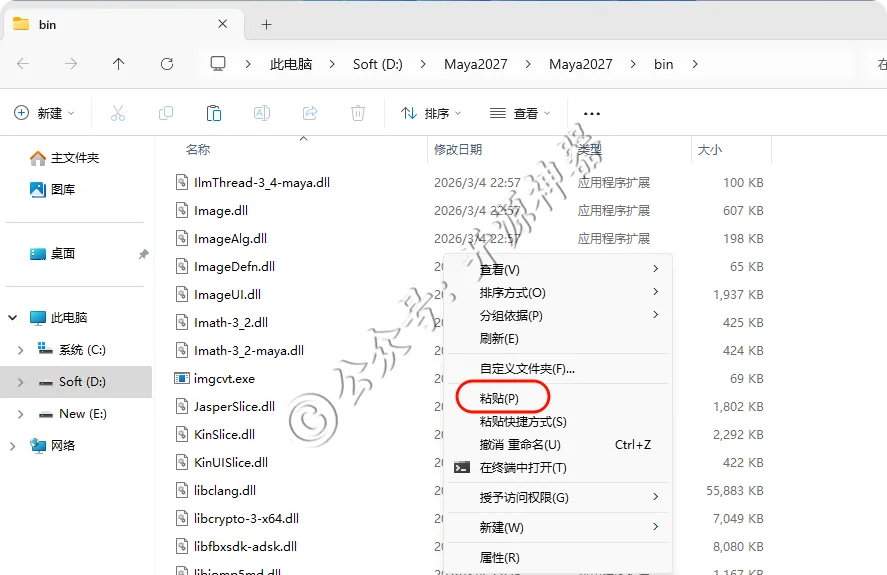887x575 pixels.
Task: Open 排序方式(O) submenu
Action: click(557, 293)
